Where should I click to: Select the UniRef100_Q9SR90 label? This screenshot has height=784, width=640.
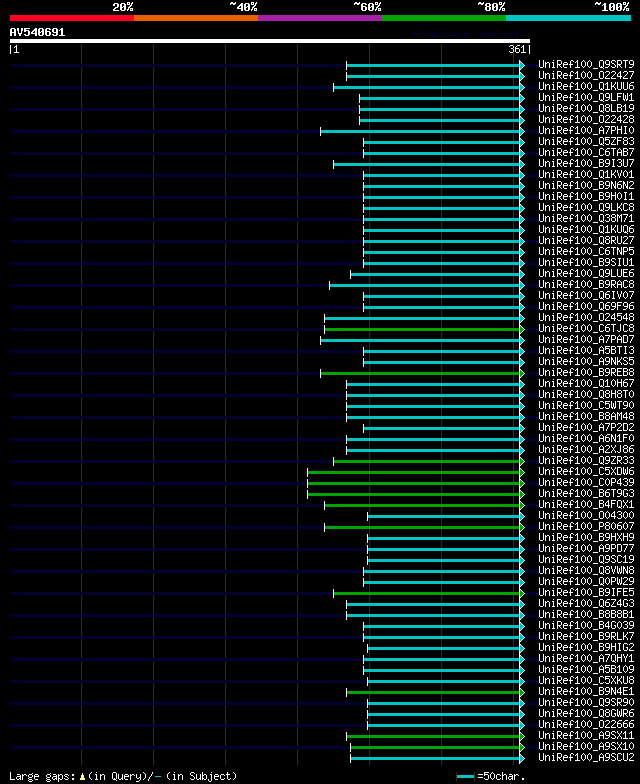click(x=586, y=702)
